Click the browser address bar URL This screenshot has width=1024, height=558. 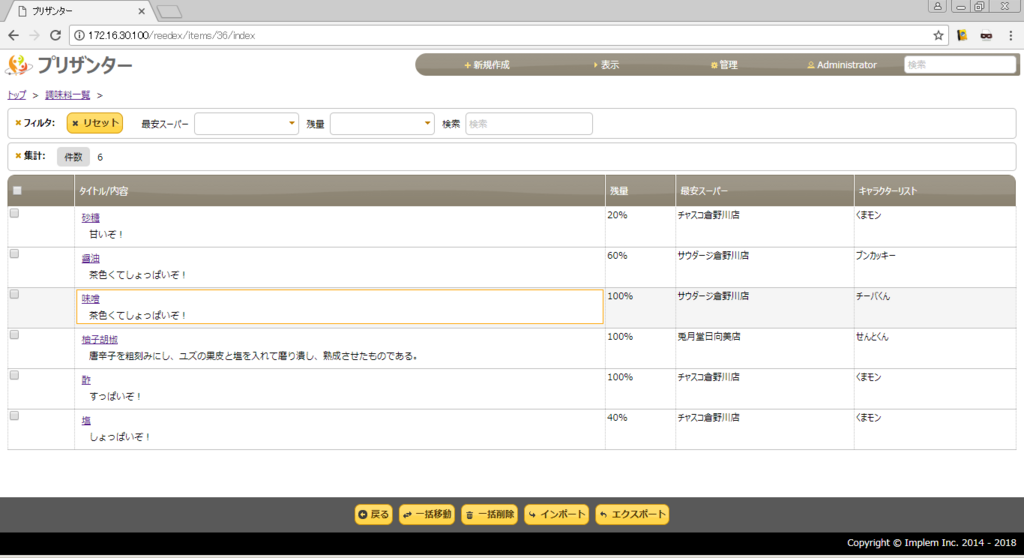(171, 35)
